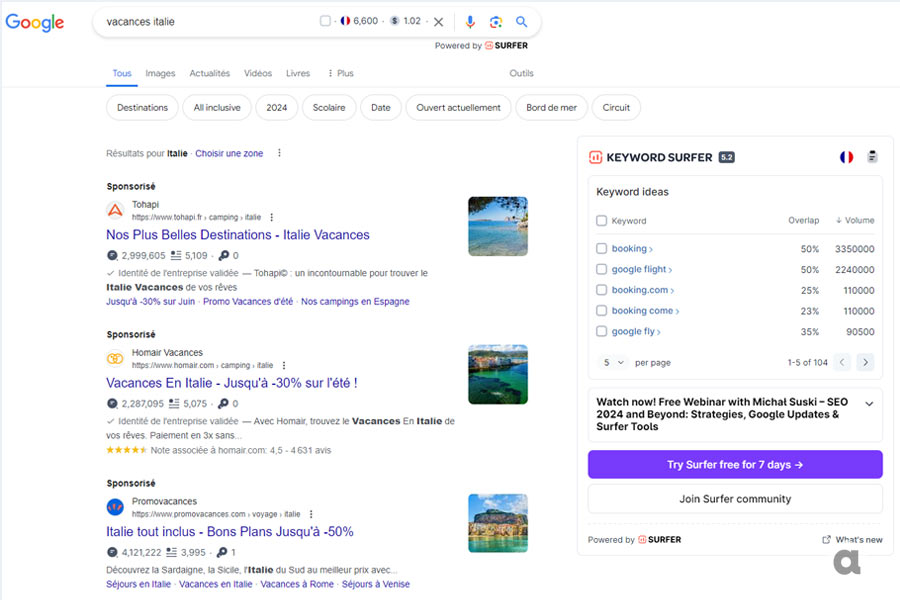Screen dimensions: 900x600
Task: Click Join Surfer community button
Action: (735, 499)
